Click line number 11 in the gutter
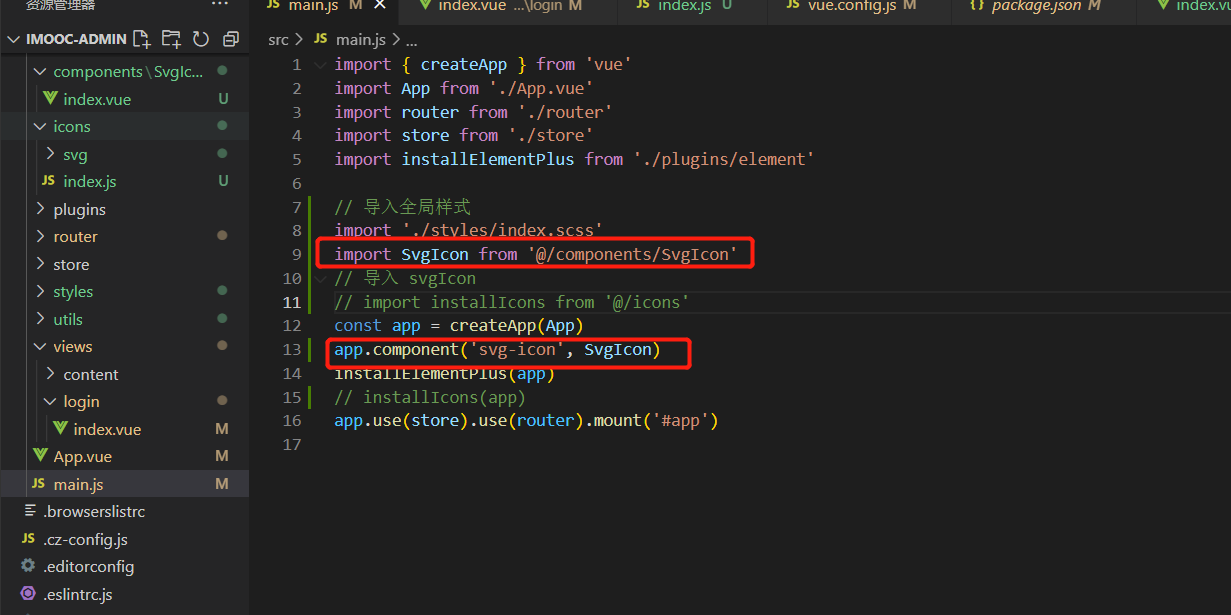The width and height of the screenshot is (1231, 615). click(292, 302)
